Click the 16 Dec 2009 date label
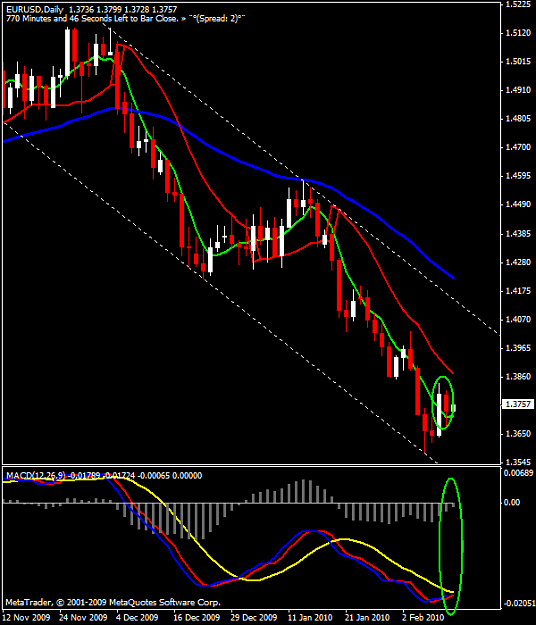 [x=196, y=617]
